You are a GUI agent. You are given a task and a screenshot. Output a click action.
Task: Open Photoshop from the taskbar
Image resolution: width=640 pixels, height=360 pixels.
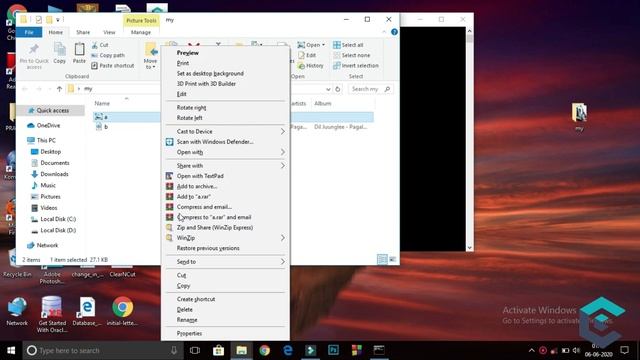click(x=333, y=350)
